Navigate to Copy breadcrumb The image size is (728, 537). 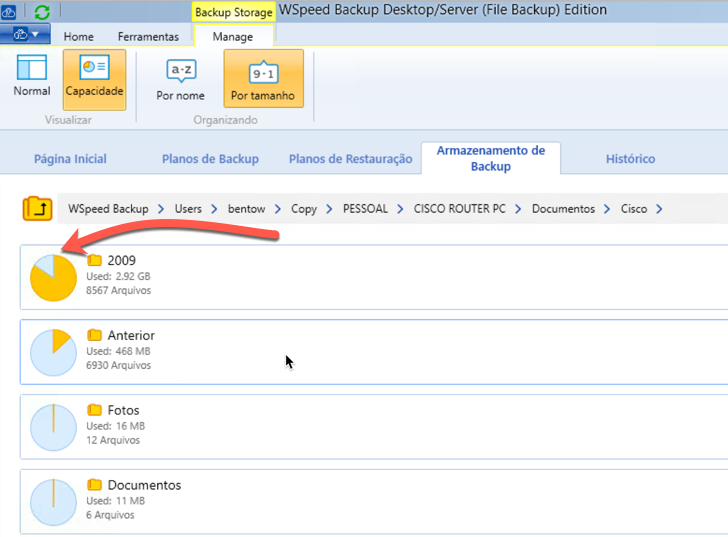[304, 209]
